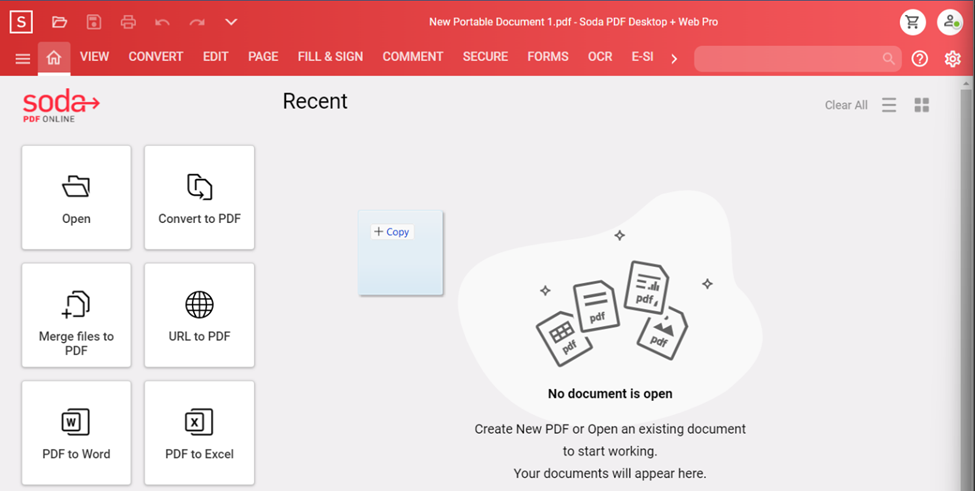Open help with the question mark icon
975x491 pixels.
click(x=920, y=58)
